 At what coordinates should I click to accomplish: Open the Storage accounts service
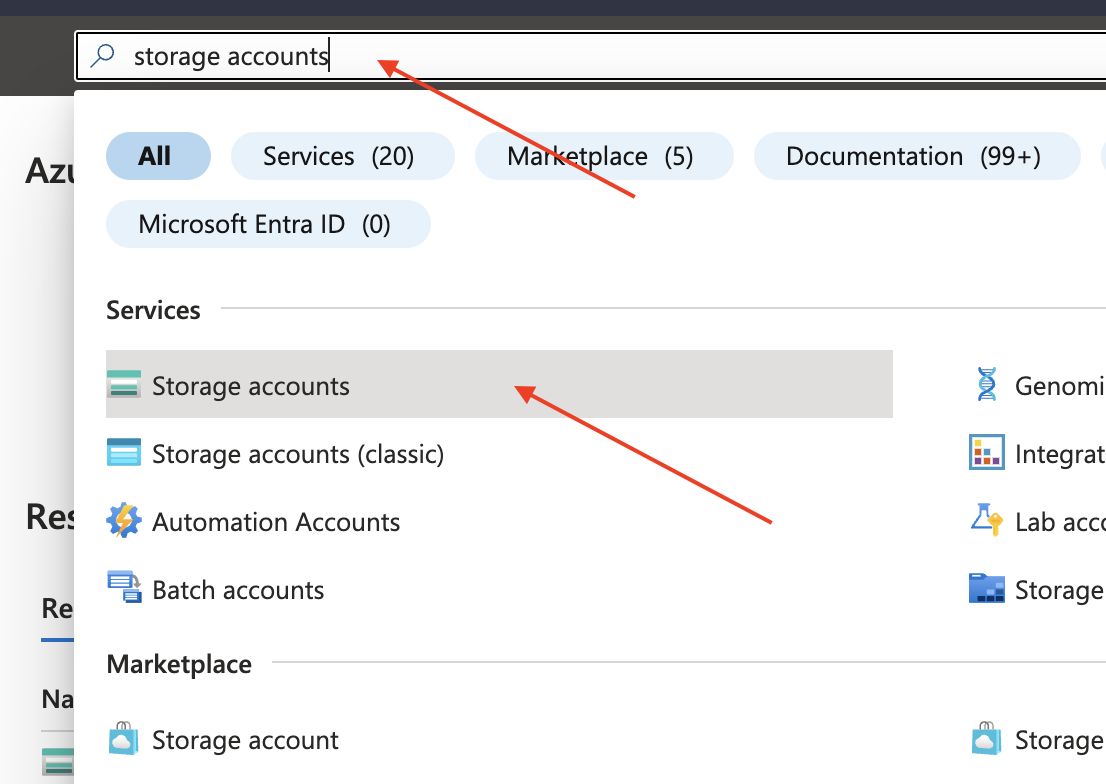click(x=499, y=385)
